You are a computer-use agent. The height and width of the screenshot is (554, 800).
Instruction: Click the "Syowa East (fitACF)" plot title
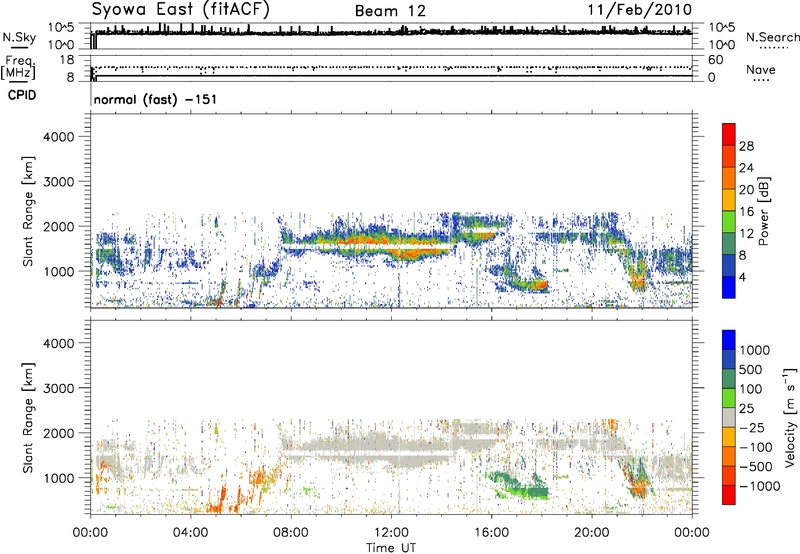(x=181, y=9)
